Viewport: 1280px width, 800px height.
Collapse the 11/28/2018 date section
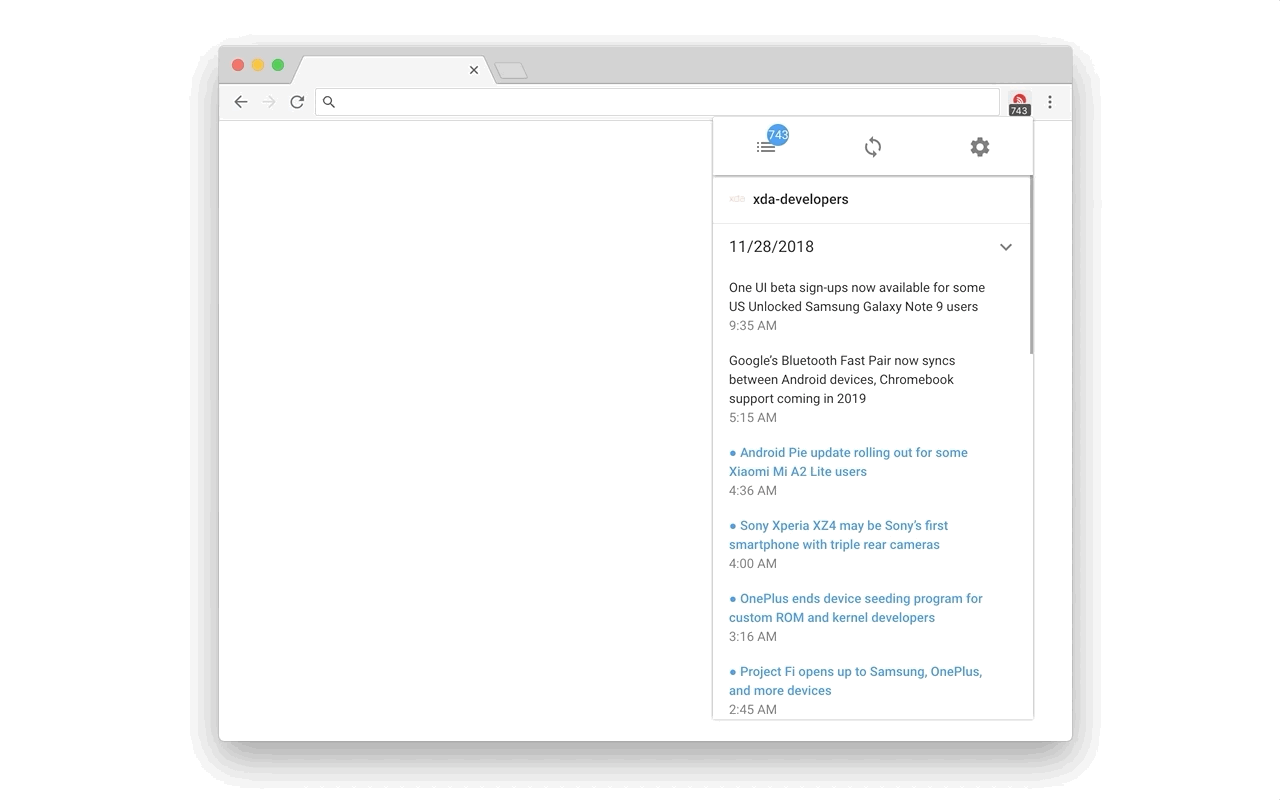pos(1006,247)
